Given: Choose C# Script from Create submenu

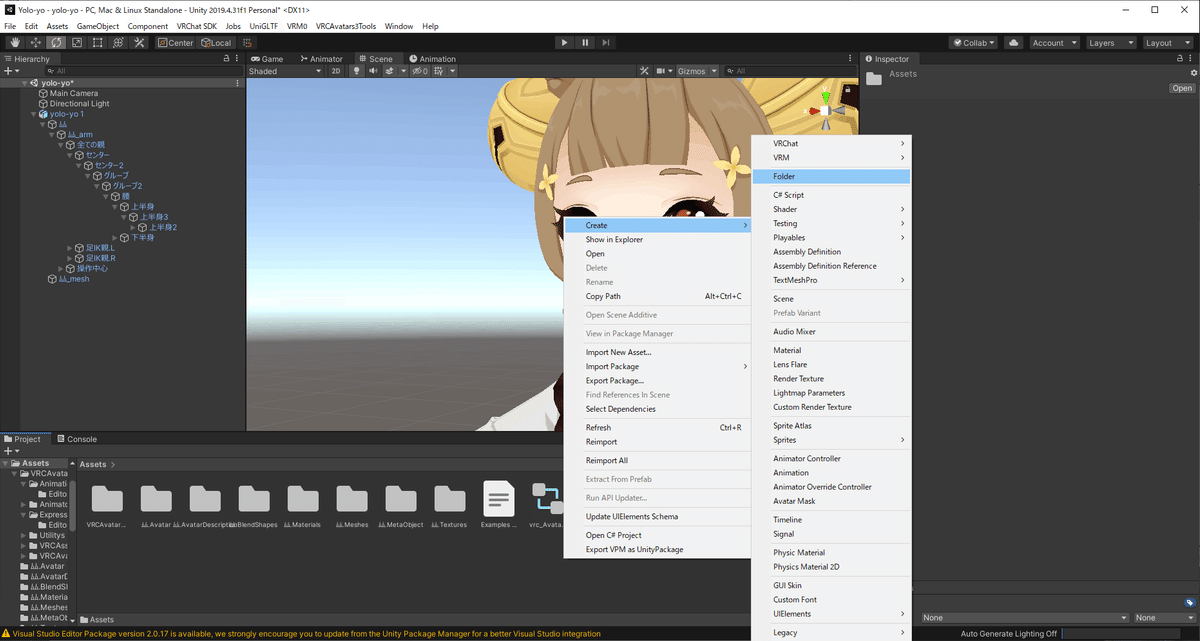Looking at the screenshot, I should [x=831, y=195].
